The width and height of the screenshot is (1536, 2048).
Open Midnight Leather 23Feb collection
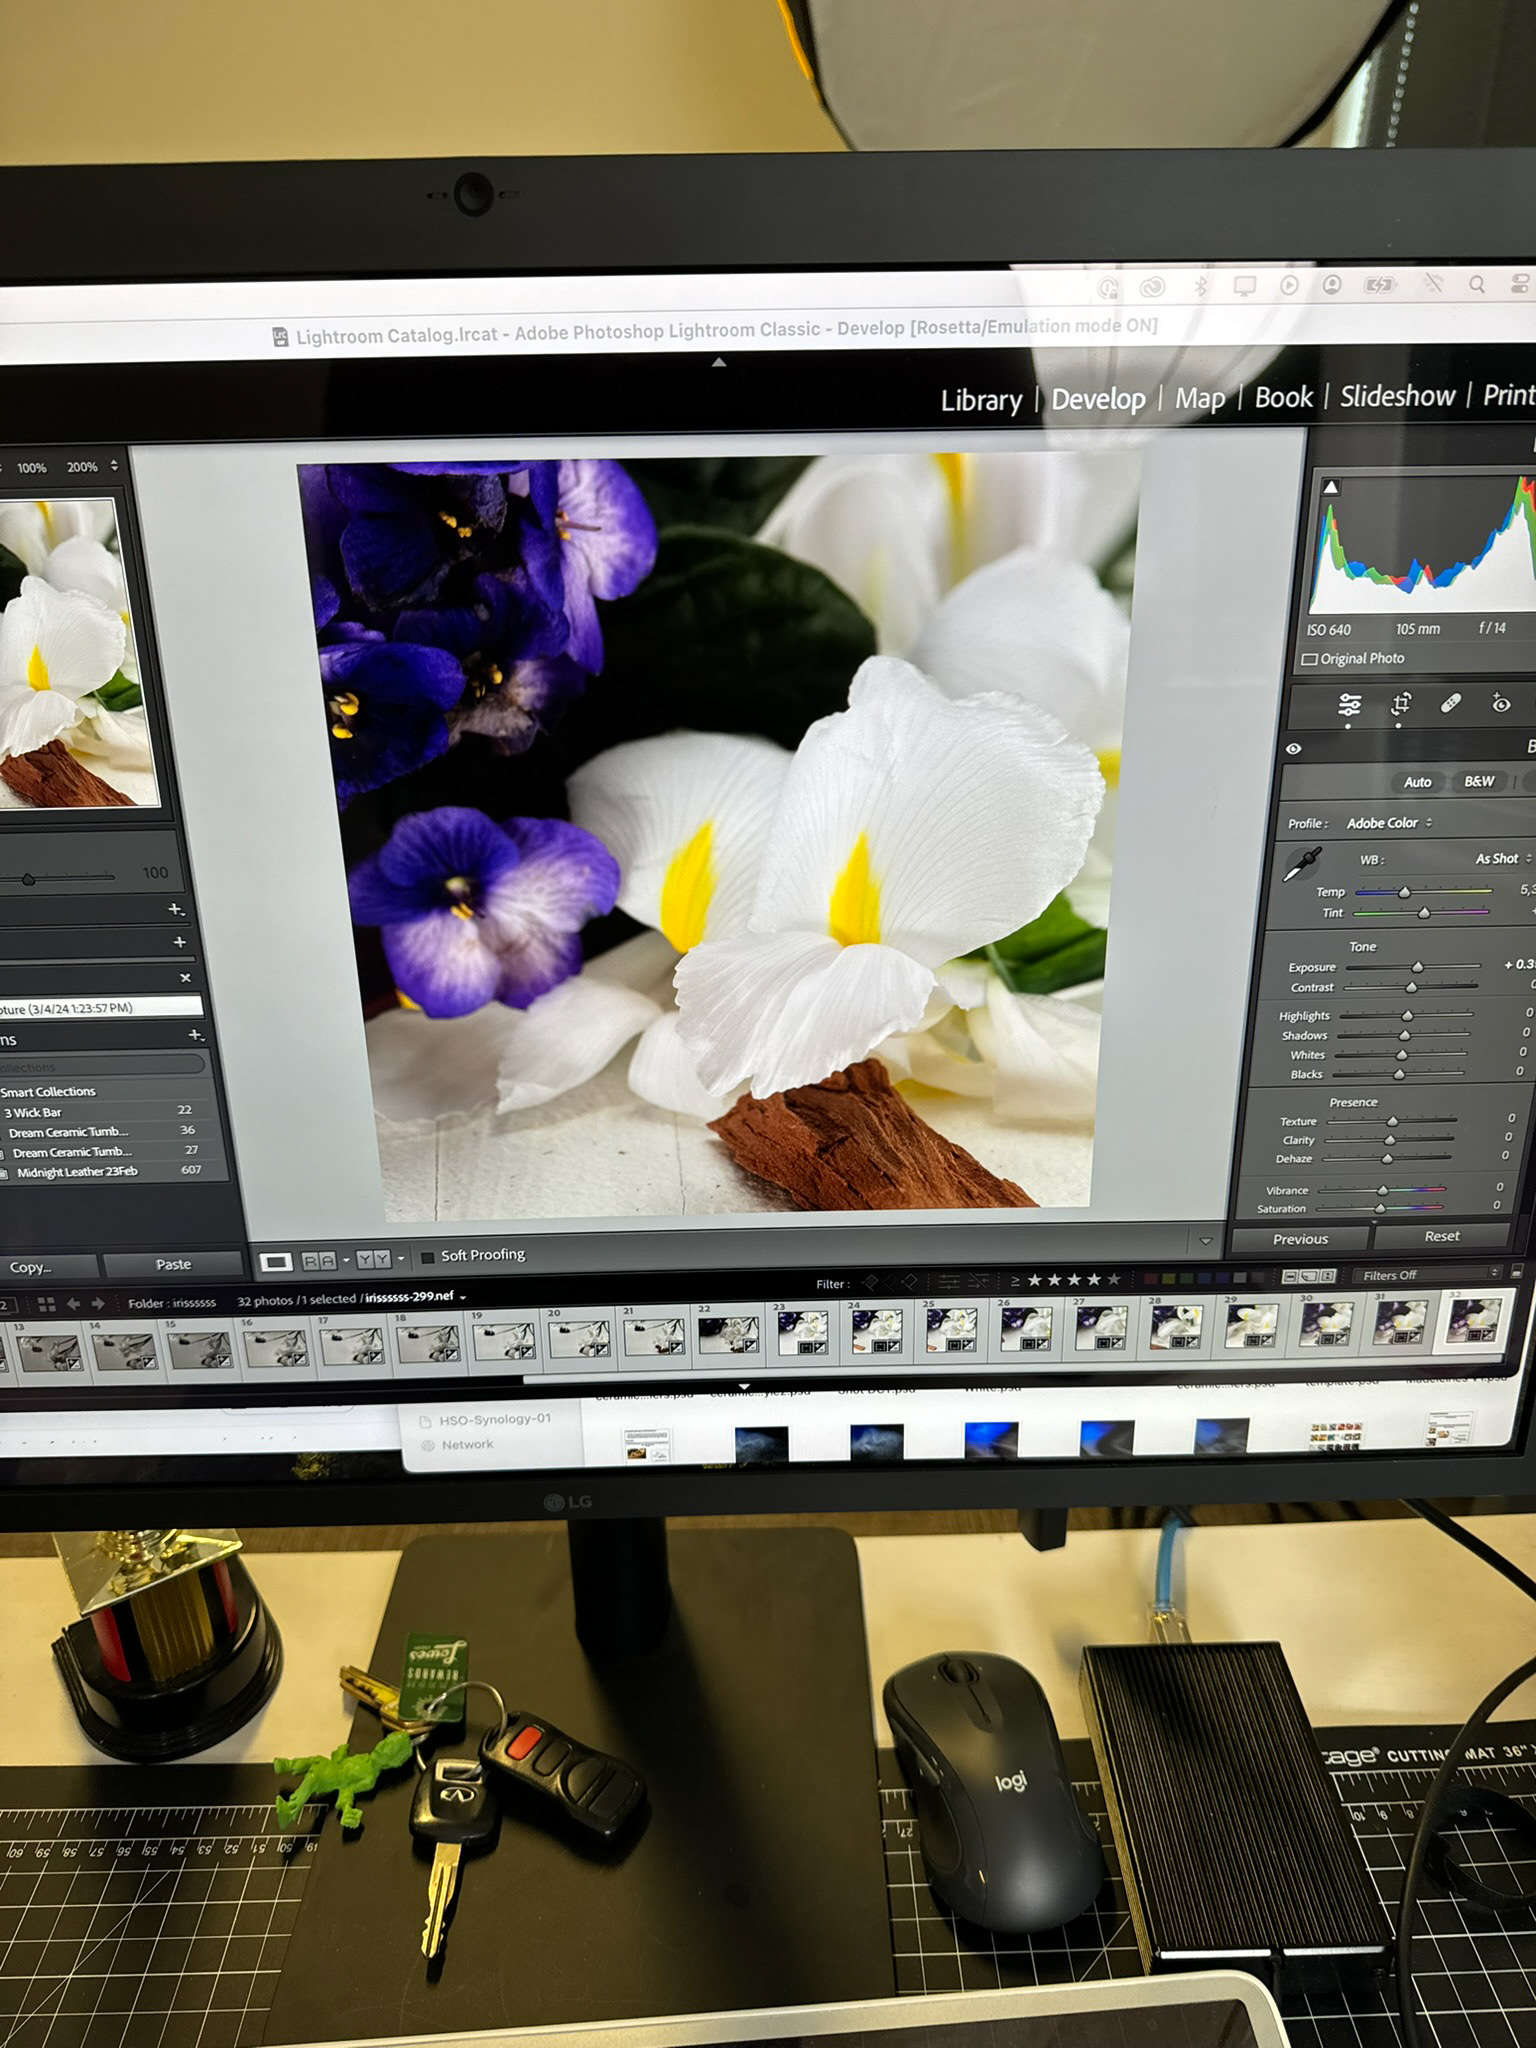77,1172
